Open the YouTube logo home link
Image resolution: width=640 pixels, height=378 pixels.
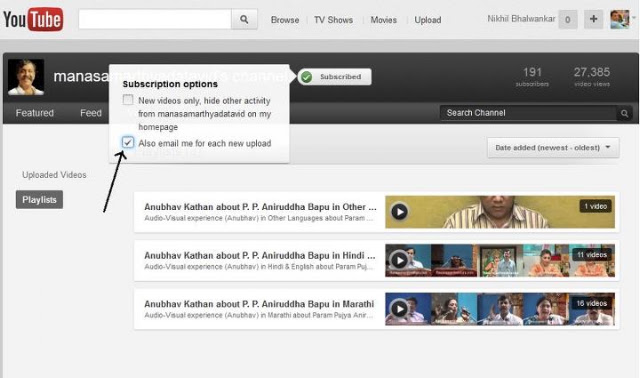(x=33, y=19)
